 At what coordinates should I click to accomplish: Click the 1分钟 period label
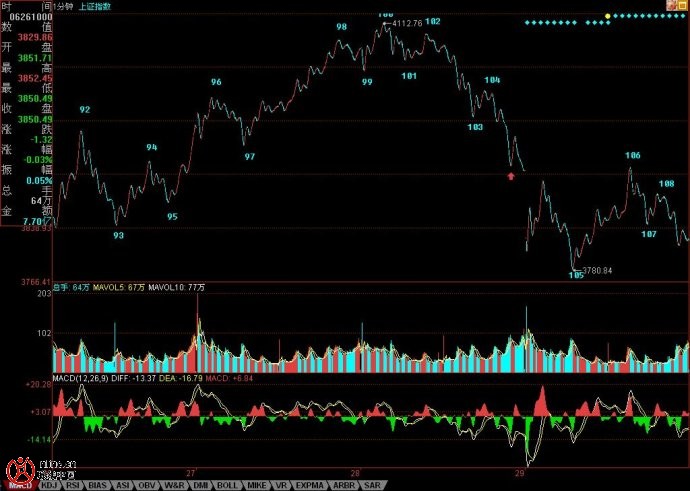64,6
